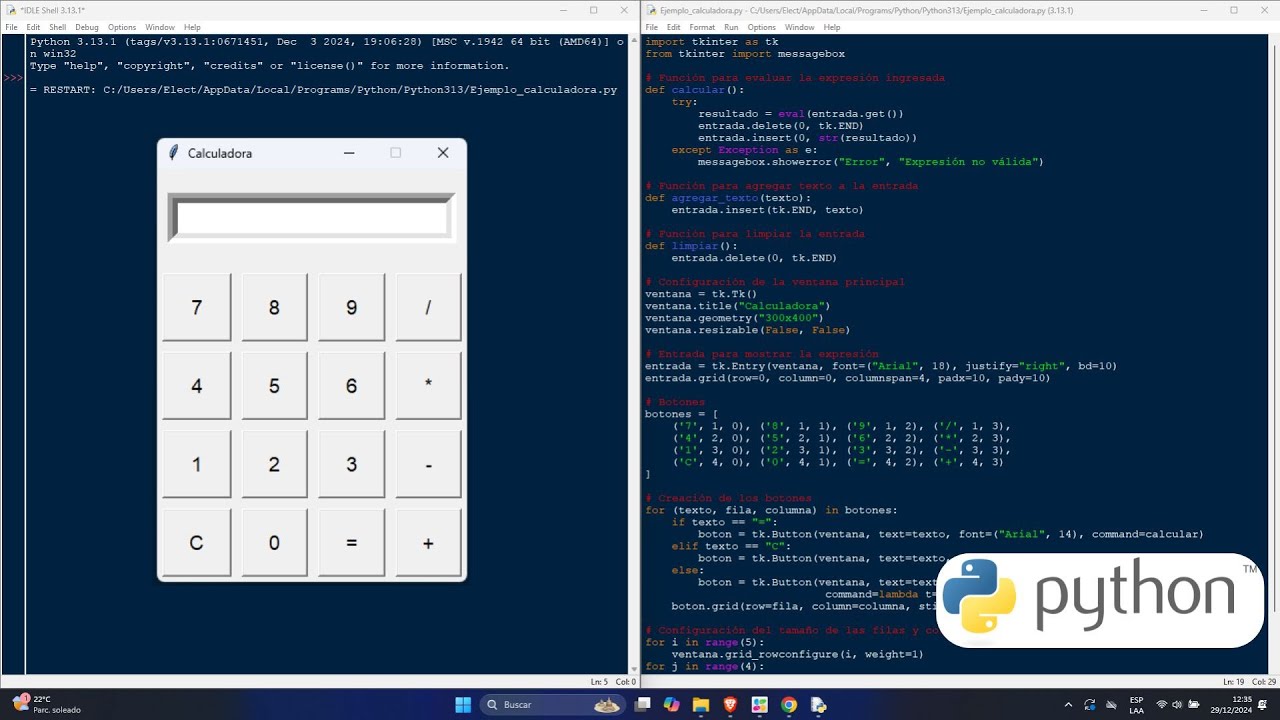Image resolution: width=1280 pixels, height=720 pixels.
Task: Click the 8 button in Calculadora
Action: click(x=274, y=307)
